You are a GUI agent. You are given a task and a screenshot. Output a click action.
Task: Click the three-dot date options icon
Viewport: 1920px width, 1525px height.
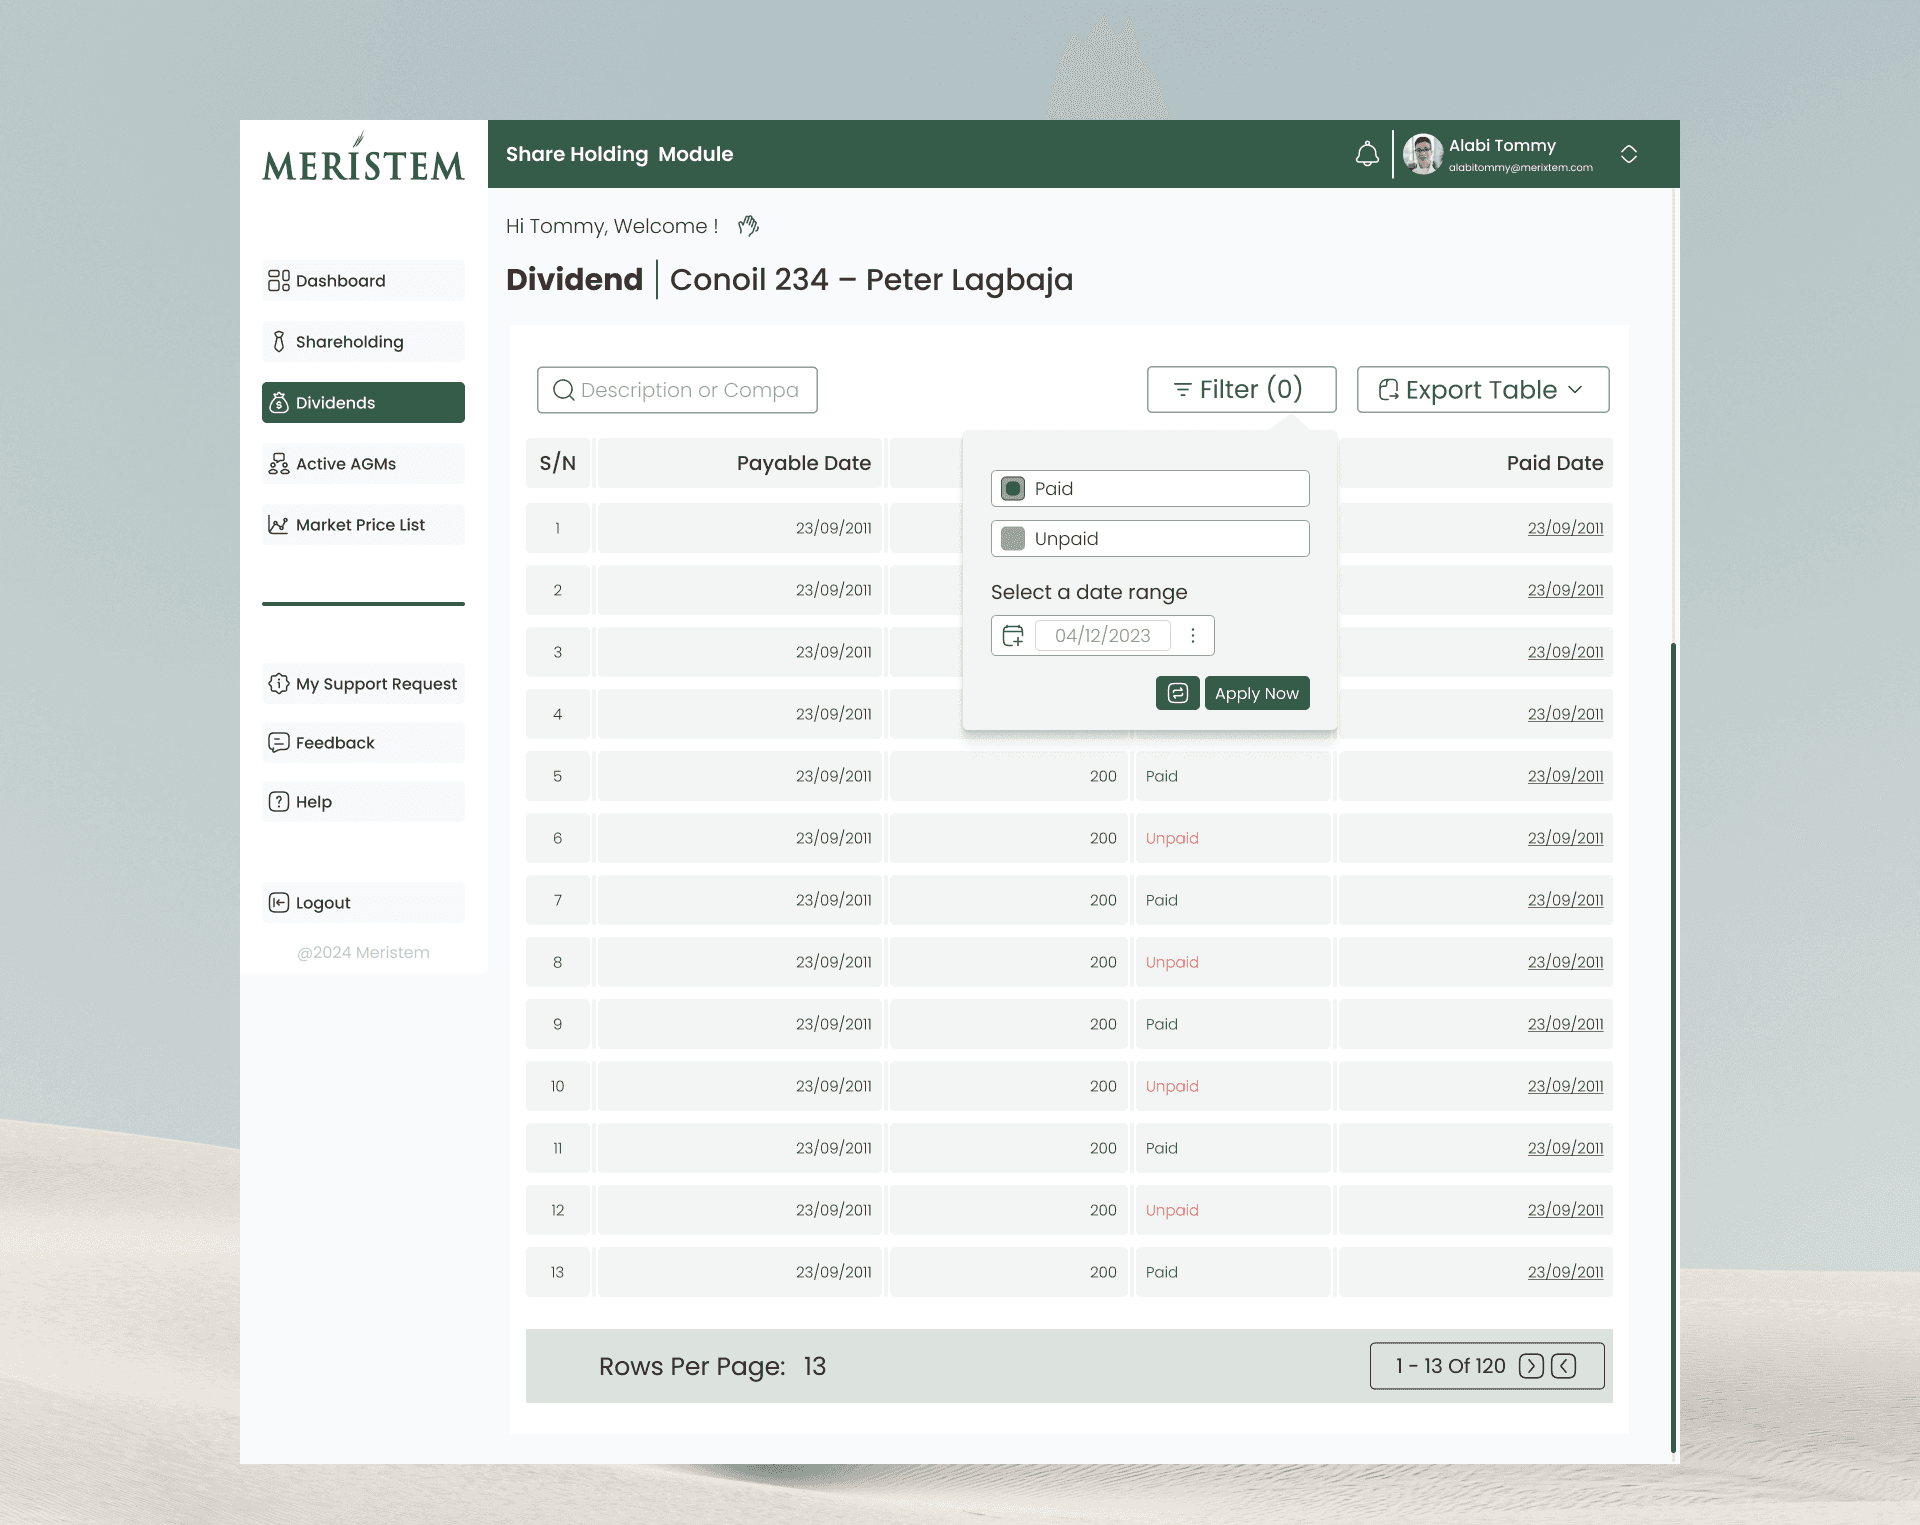[1193, 635]
